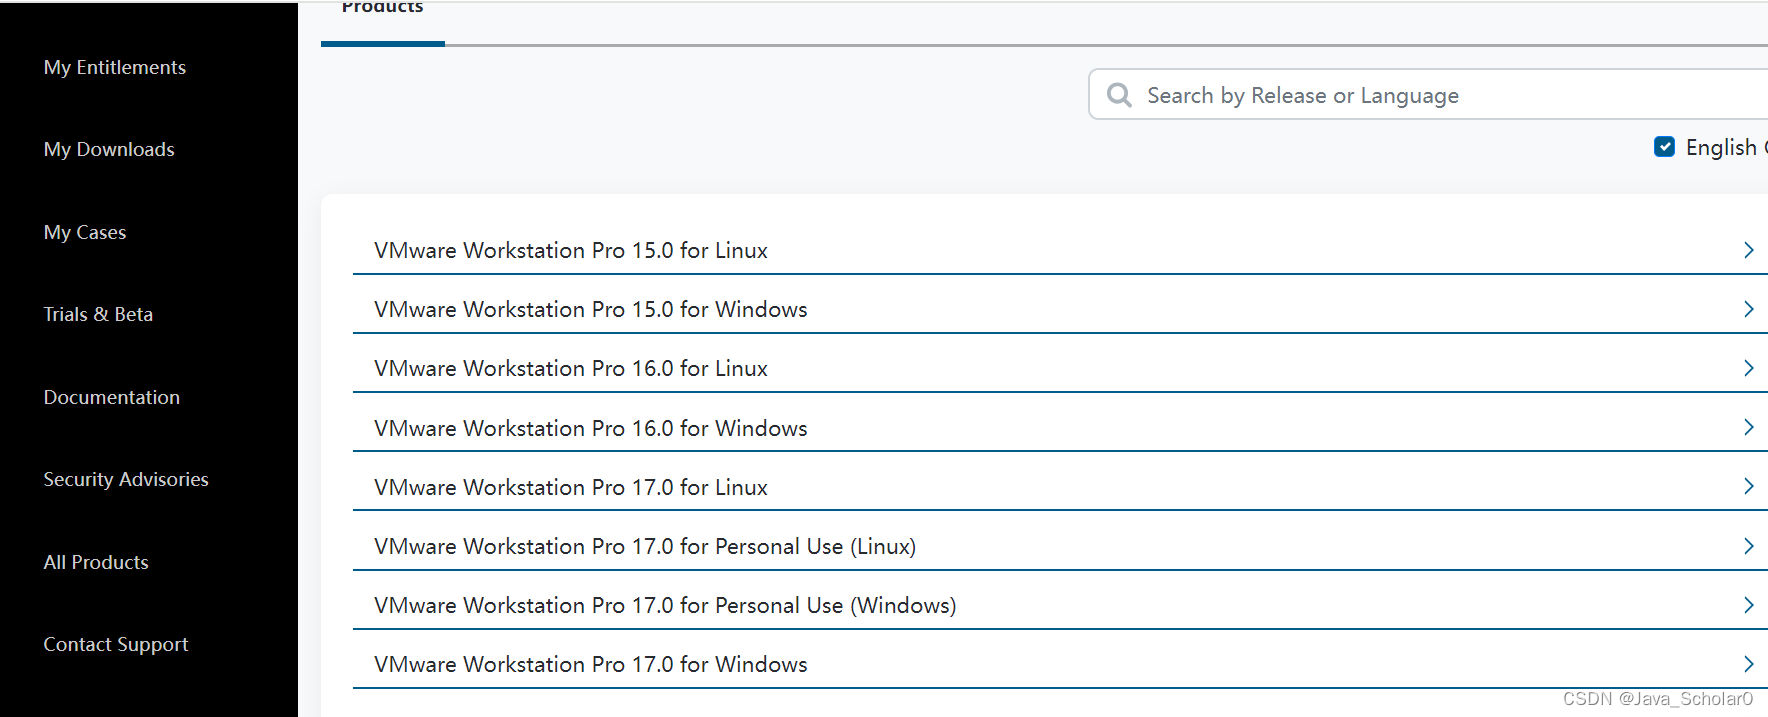Expand 17.0 Personal Use (Windows) chevron

click(x=1748, y=605)
